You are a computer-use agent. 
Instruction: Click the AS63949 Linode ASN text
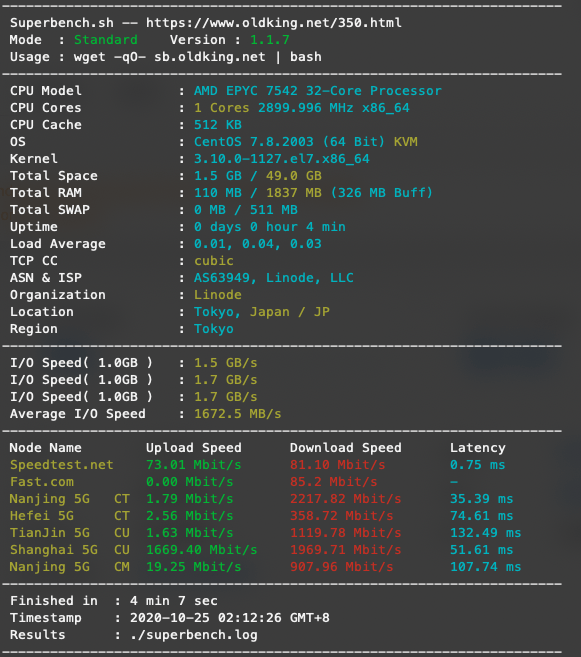(x=274, y=278)
